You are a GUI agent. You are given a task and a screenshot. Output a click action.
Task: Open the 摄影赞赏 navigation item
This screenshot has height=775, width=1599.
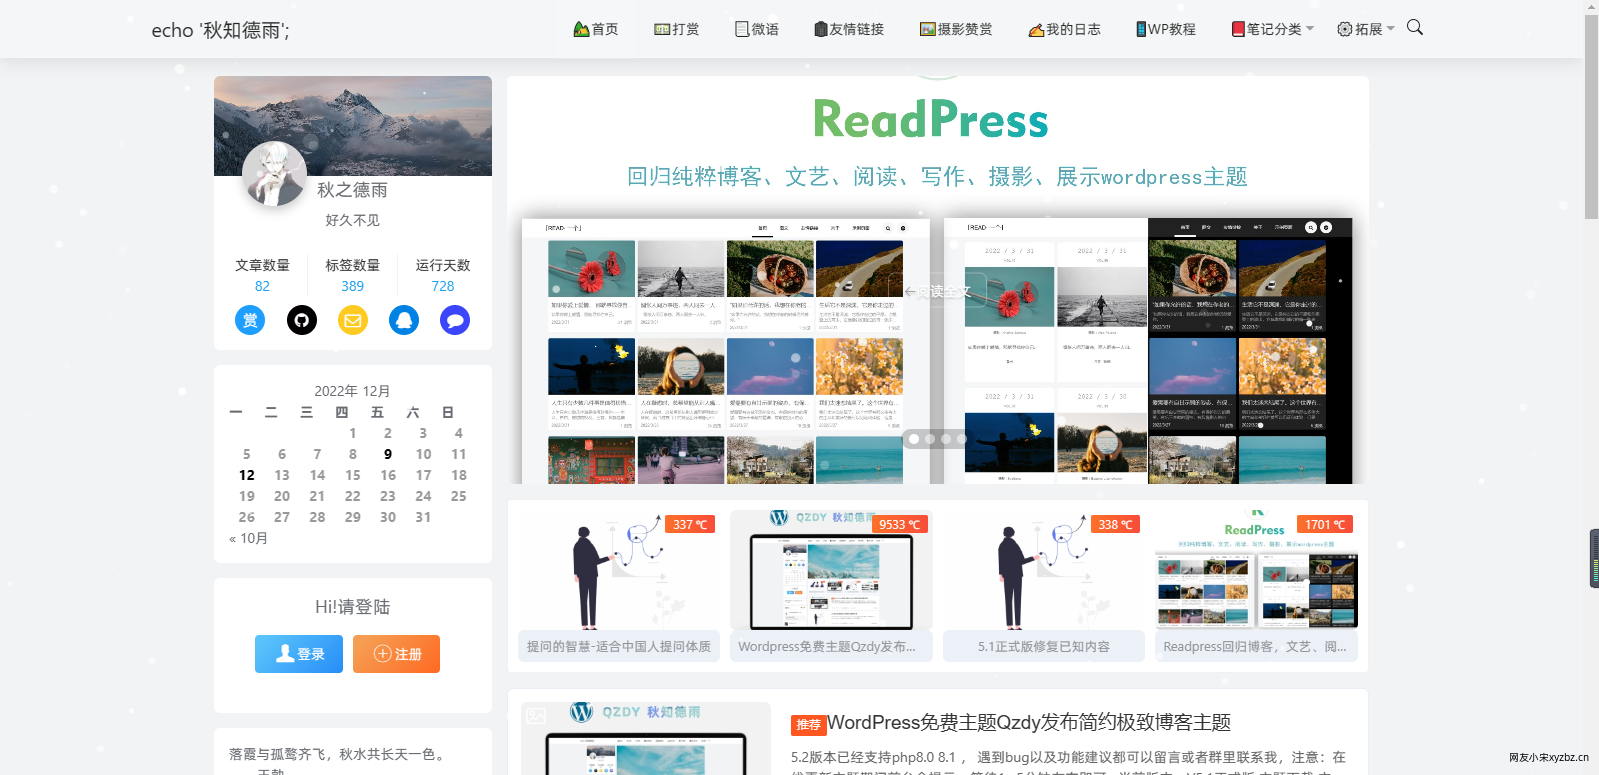tap(956, 29)
